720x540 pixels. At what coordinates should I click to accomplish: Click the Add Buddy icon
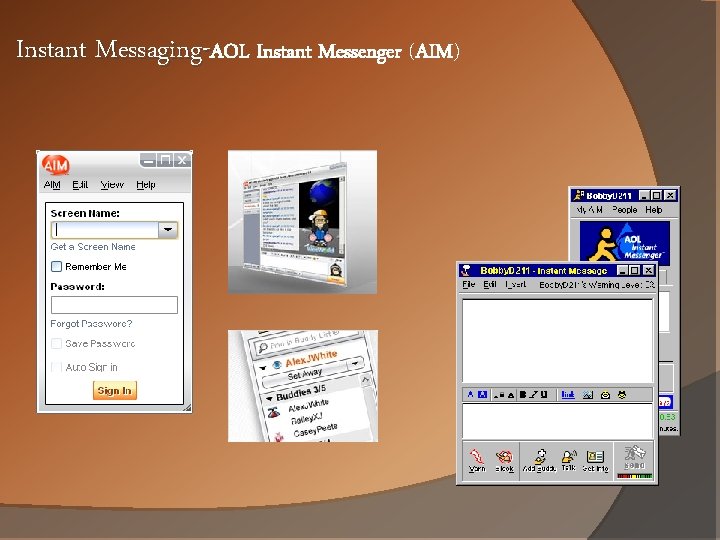click(540, 459)
